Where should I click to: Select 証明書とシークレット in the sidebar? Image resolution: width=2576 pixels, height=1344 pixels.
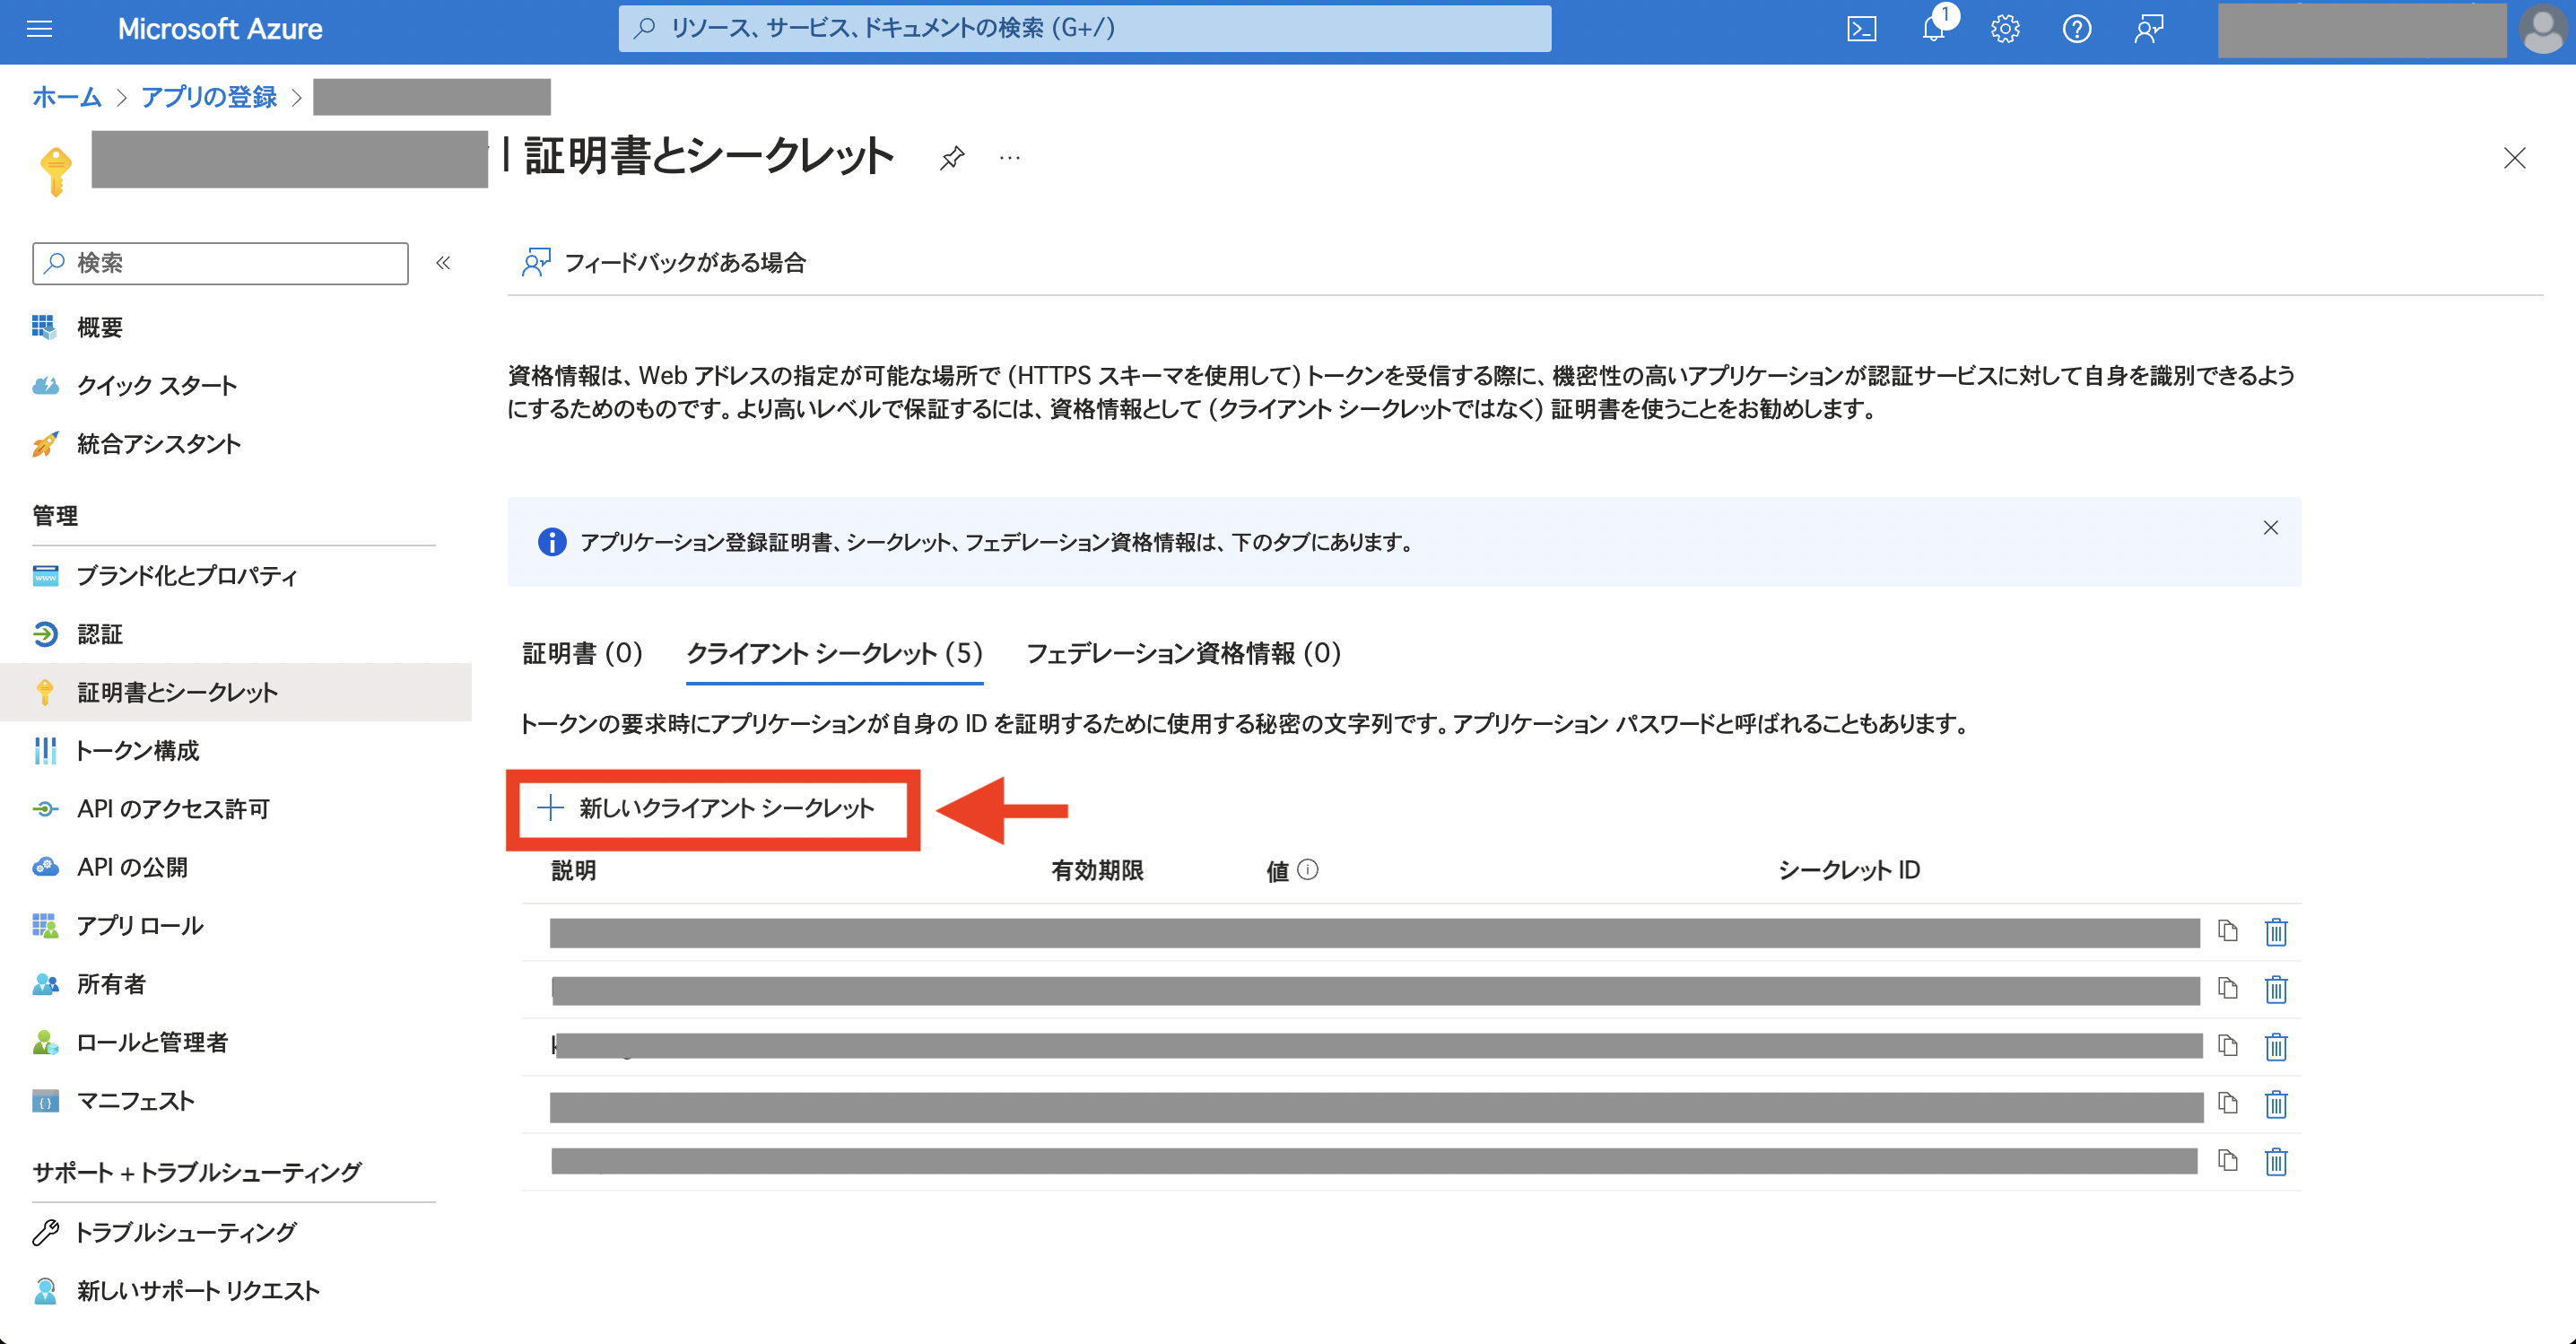point(236,692)
